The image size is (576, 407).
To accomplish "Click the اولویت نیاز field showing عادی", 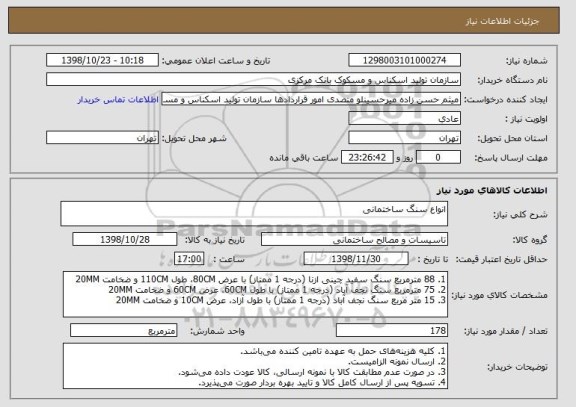I will [404, 119].
